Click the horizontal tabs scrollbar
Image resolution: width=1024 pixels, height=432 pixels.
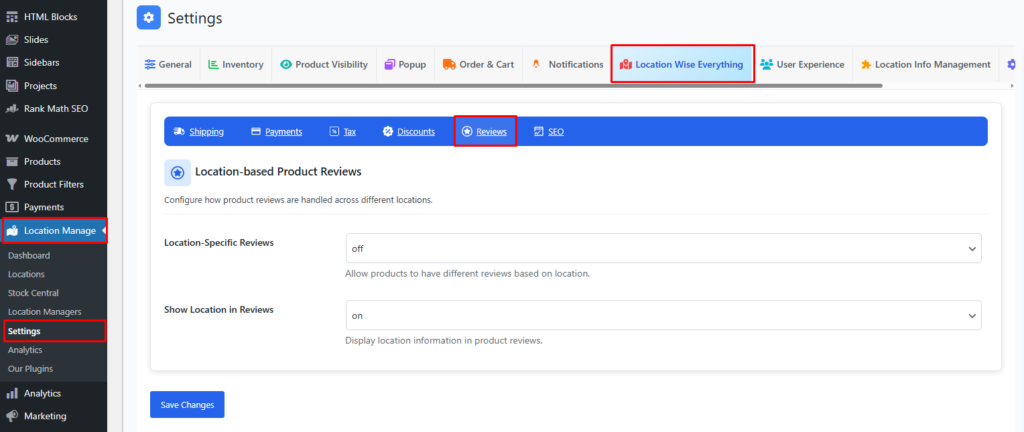click(510, 87)
